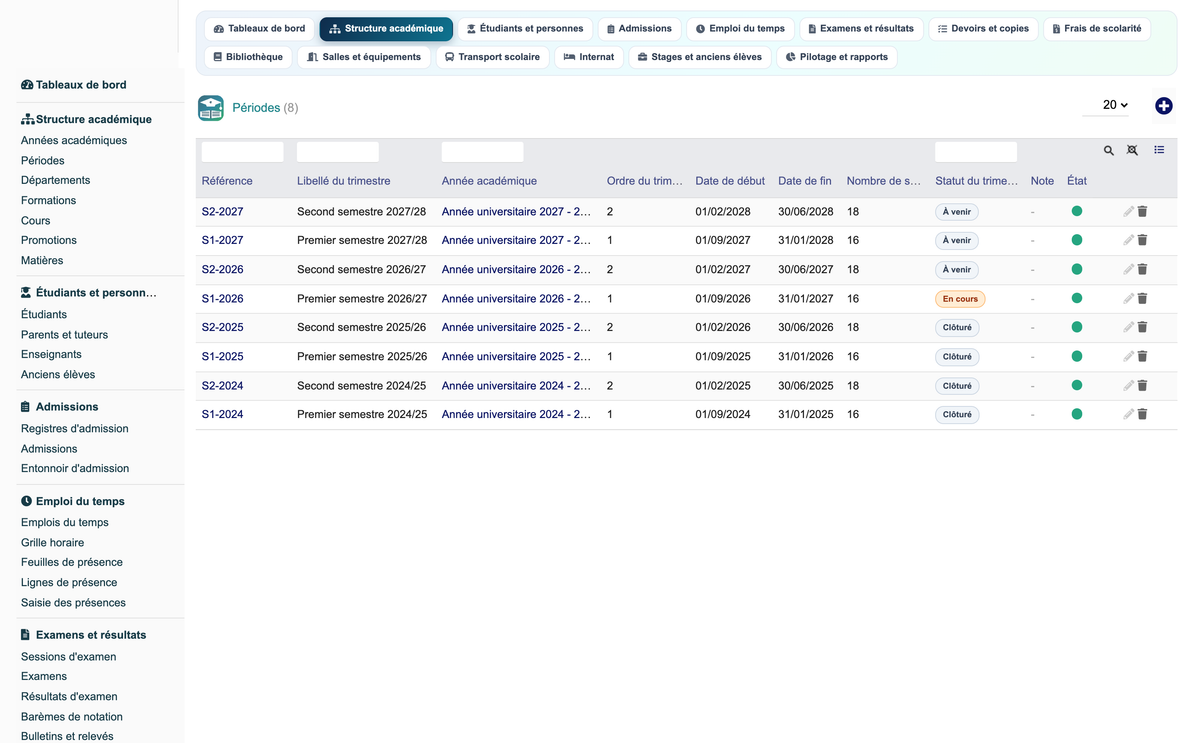Open Enseignants in the sidebar
This screenshot has height=743, width=1200.
pos(51,355)
